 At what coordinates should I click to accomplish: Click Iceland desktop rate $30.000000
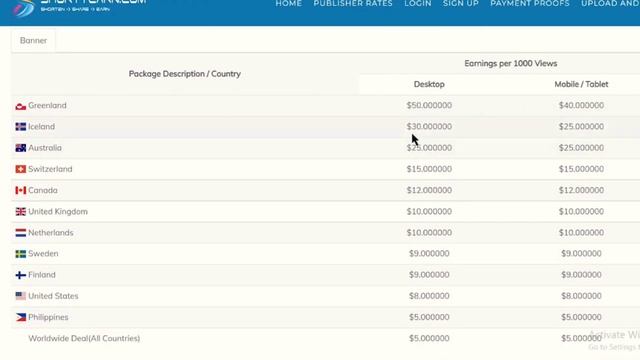click(x=429, y=127)
